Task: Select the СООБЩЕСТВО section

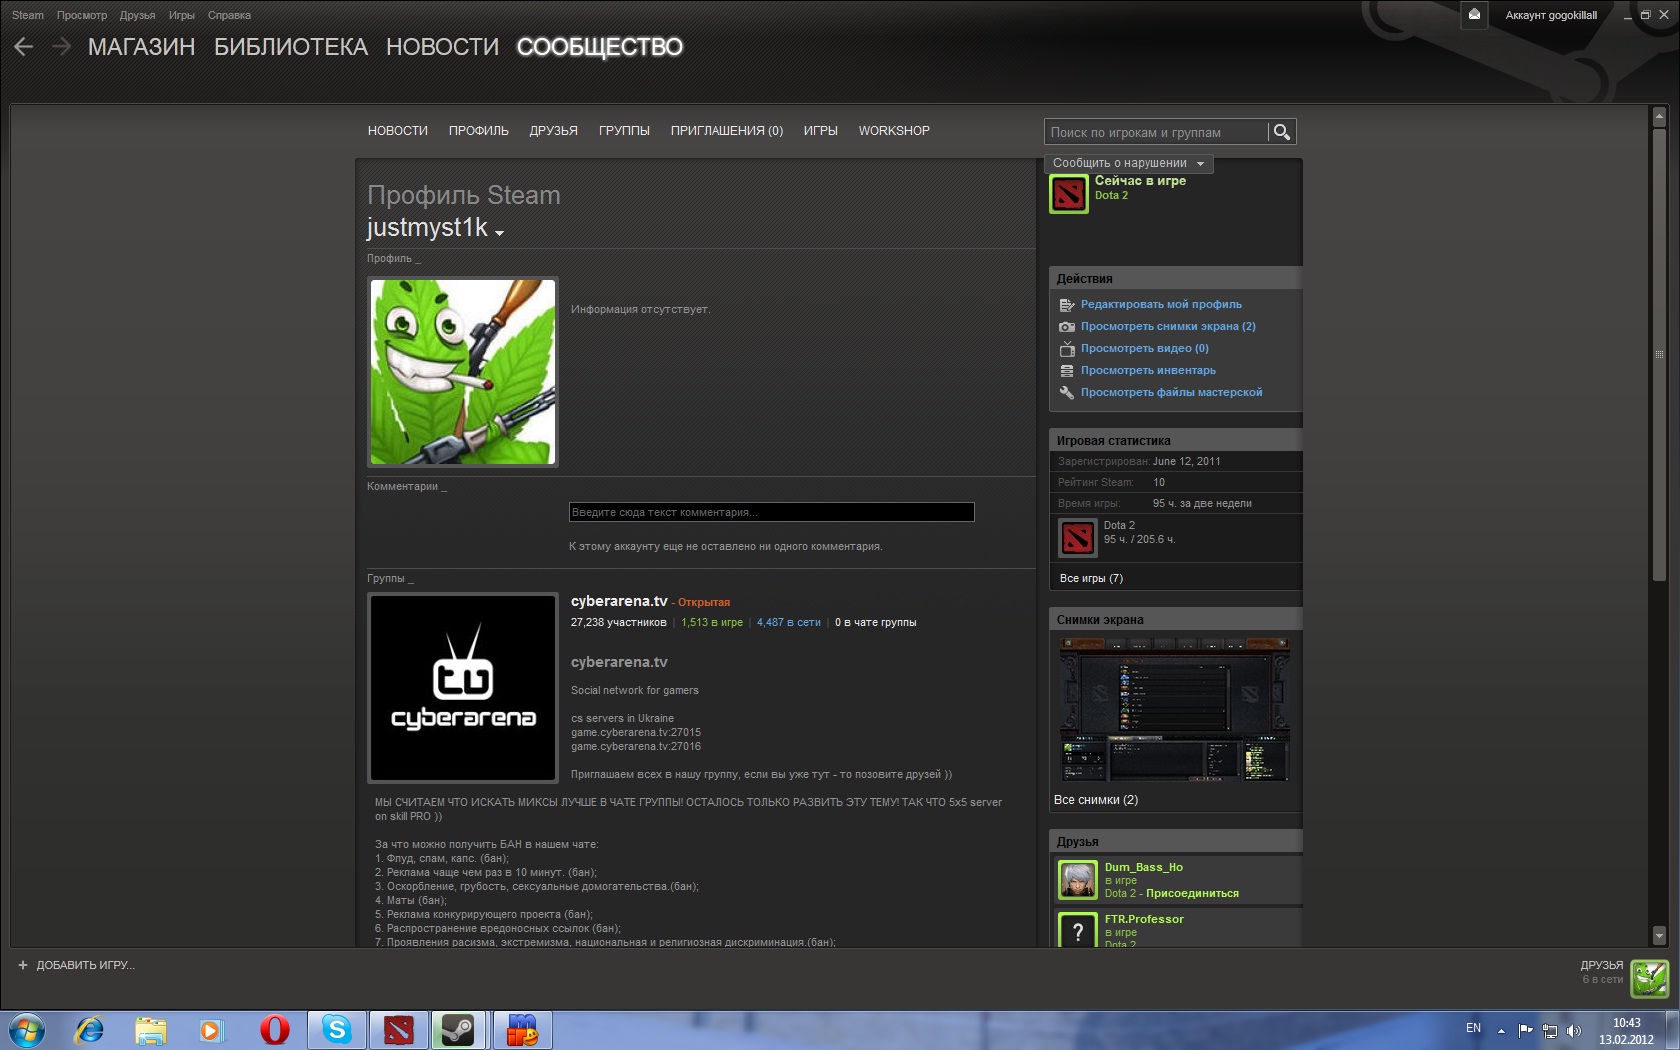Action: (x=600, y=47)
